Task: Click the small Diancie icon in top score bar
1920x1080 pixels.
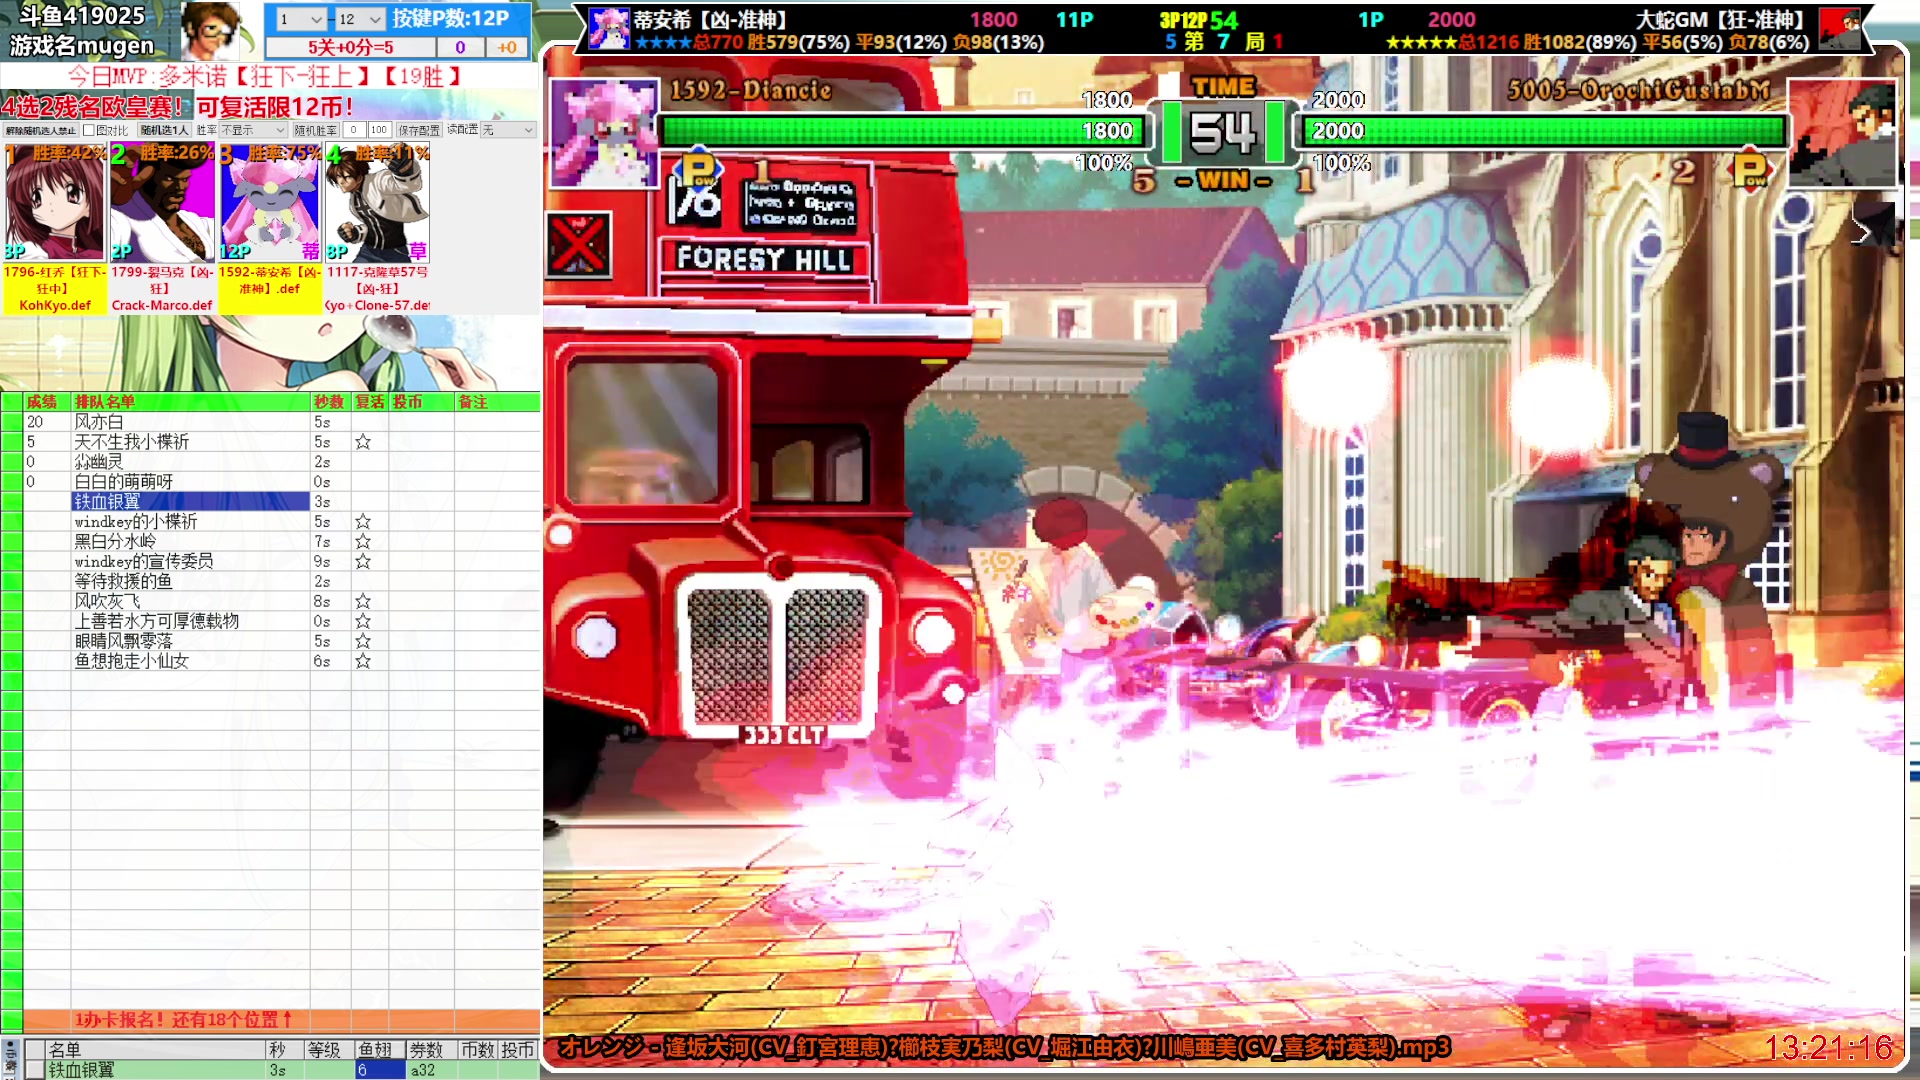Action: click(608, 28)
